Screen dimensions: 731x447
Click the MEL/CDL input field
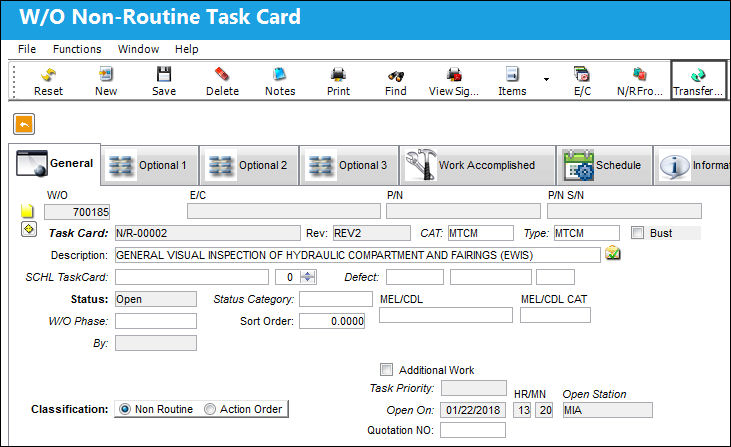[x=446, y=315]
